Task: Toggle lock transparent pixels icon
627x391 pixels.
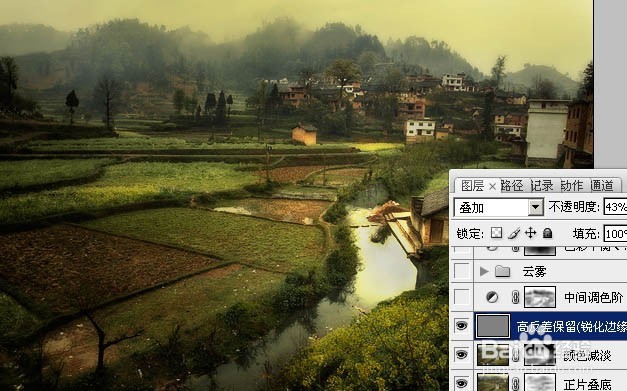Action: point(496,233)
